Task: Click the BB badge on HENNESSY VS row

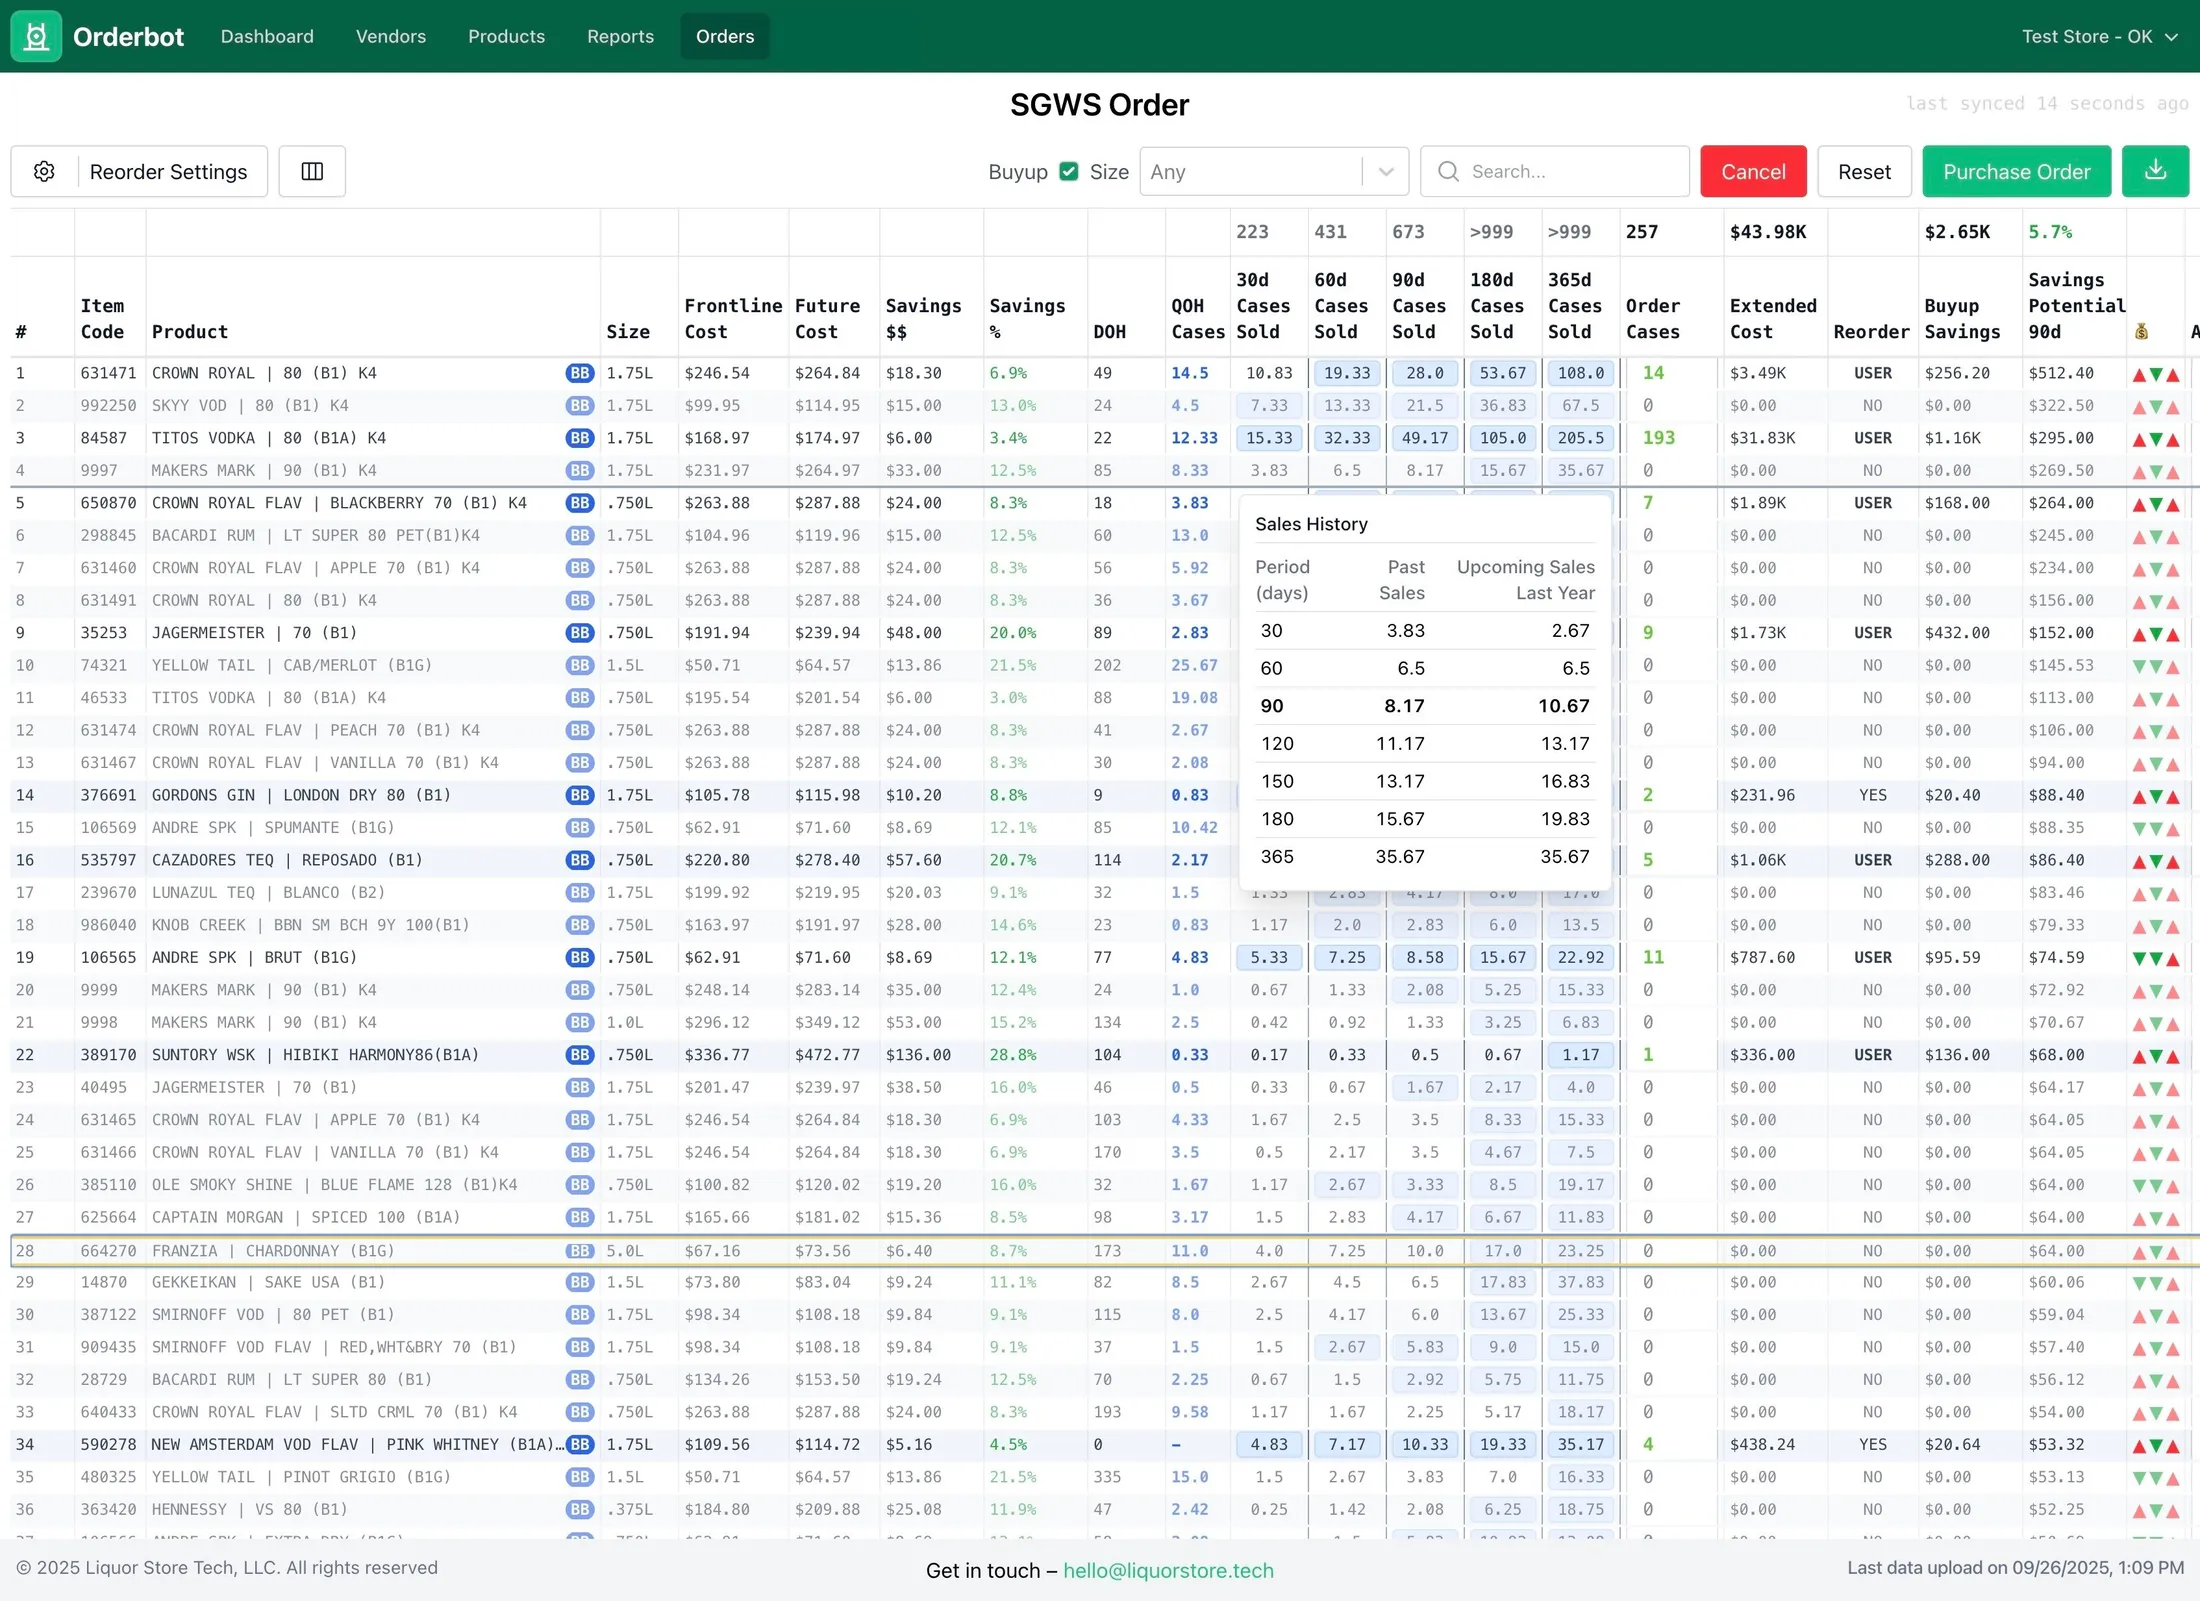Action: (579, 1510)
